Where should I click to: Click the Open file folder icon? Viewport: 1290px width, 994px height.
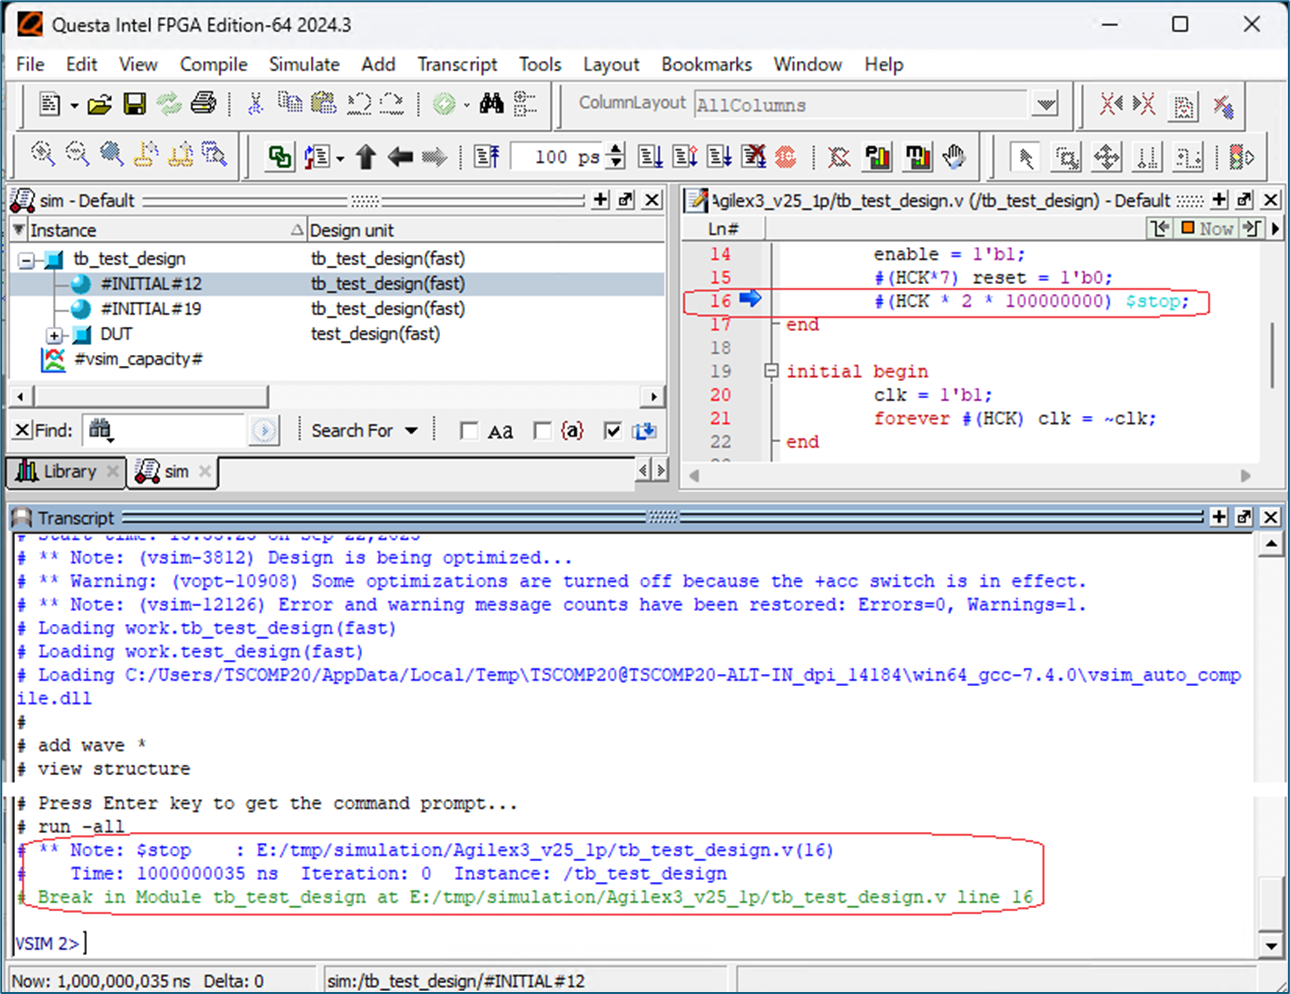point(99,104)
